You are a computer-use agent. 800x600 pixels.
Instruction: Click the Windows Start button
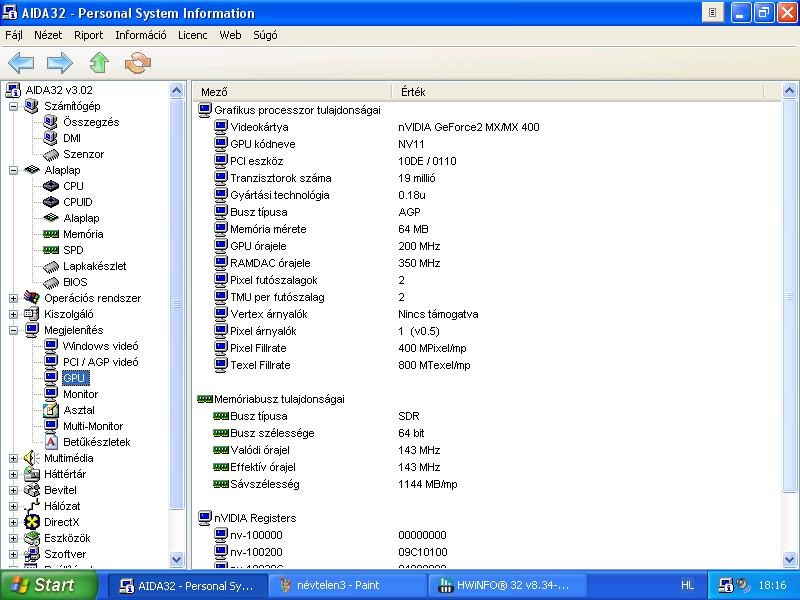click(x=49, y=585)
